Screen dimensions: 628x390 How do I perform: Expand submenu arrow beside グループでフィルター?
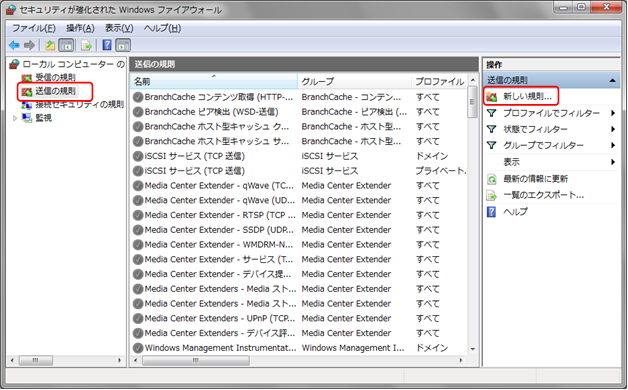tap(612, 145)
